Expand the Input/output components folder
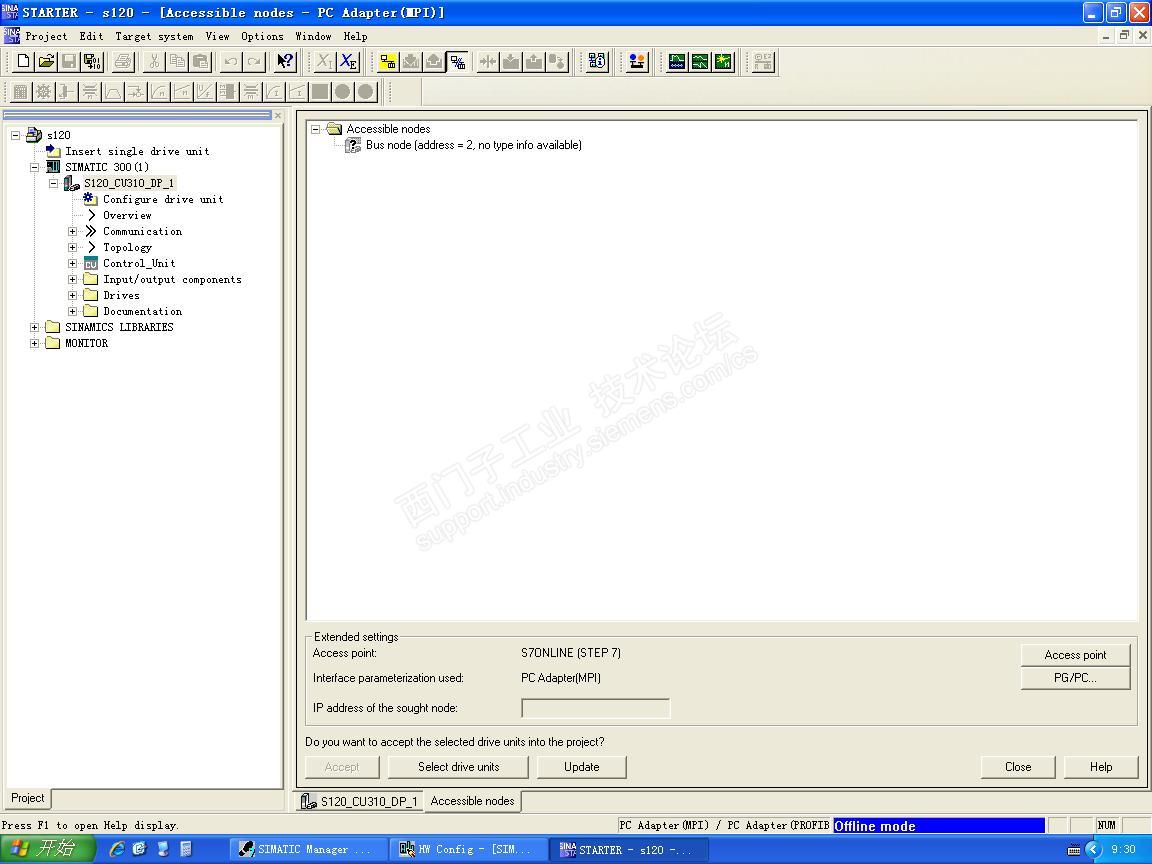The image size is (1152, 864). point(73,280)
